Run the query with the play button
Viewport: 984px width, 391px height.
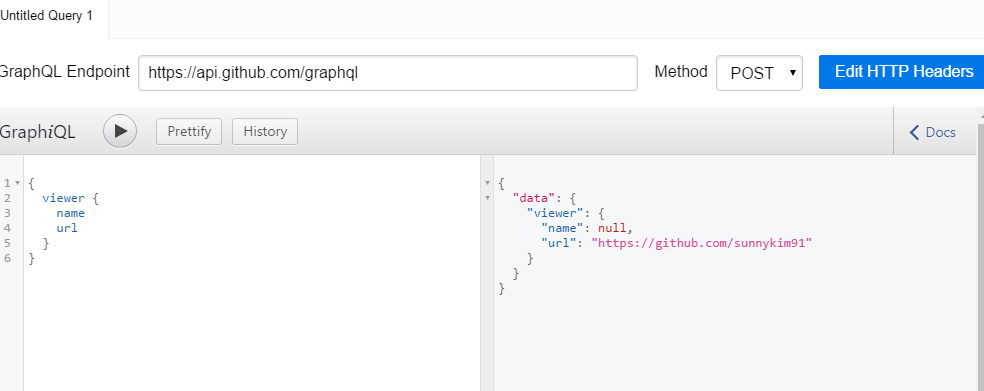click(x=120, y=131)
